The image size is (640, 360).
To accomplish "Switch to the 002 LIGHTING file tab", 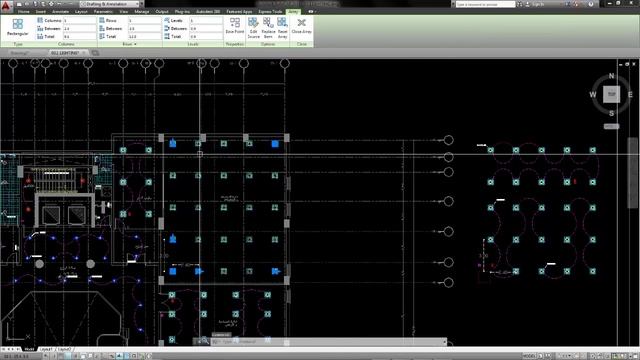I will point(64,53).
